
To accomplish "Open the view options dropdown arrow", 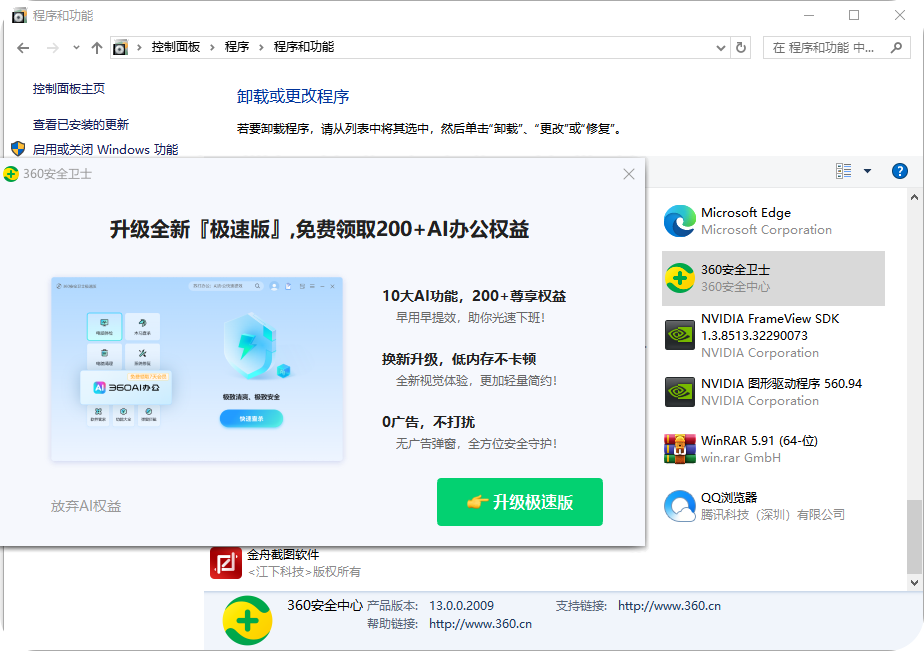I will pos(867,171).
